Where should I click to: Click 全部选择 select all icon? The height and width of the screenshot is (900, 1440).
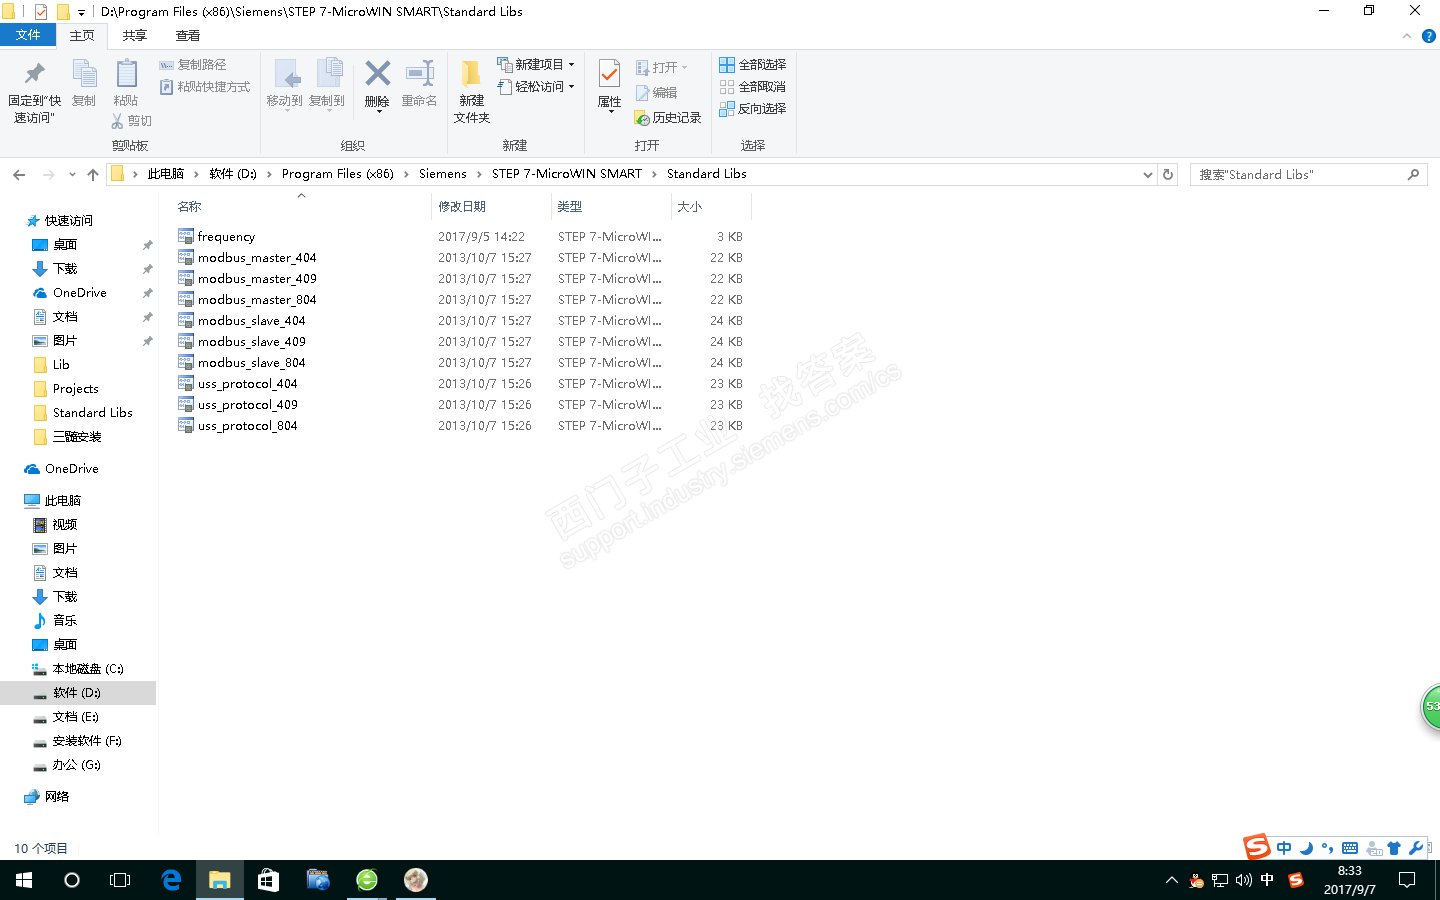pyautogui.click(x=727, y=65)
